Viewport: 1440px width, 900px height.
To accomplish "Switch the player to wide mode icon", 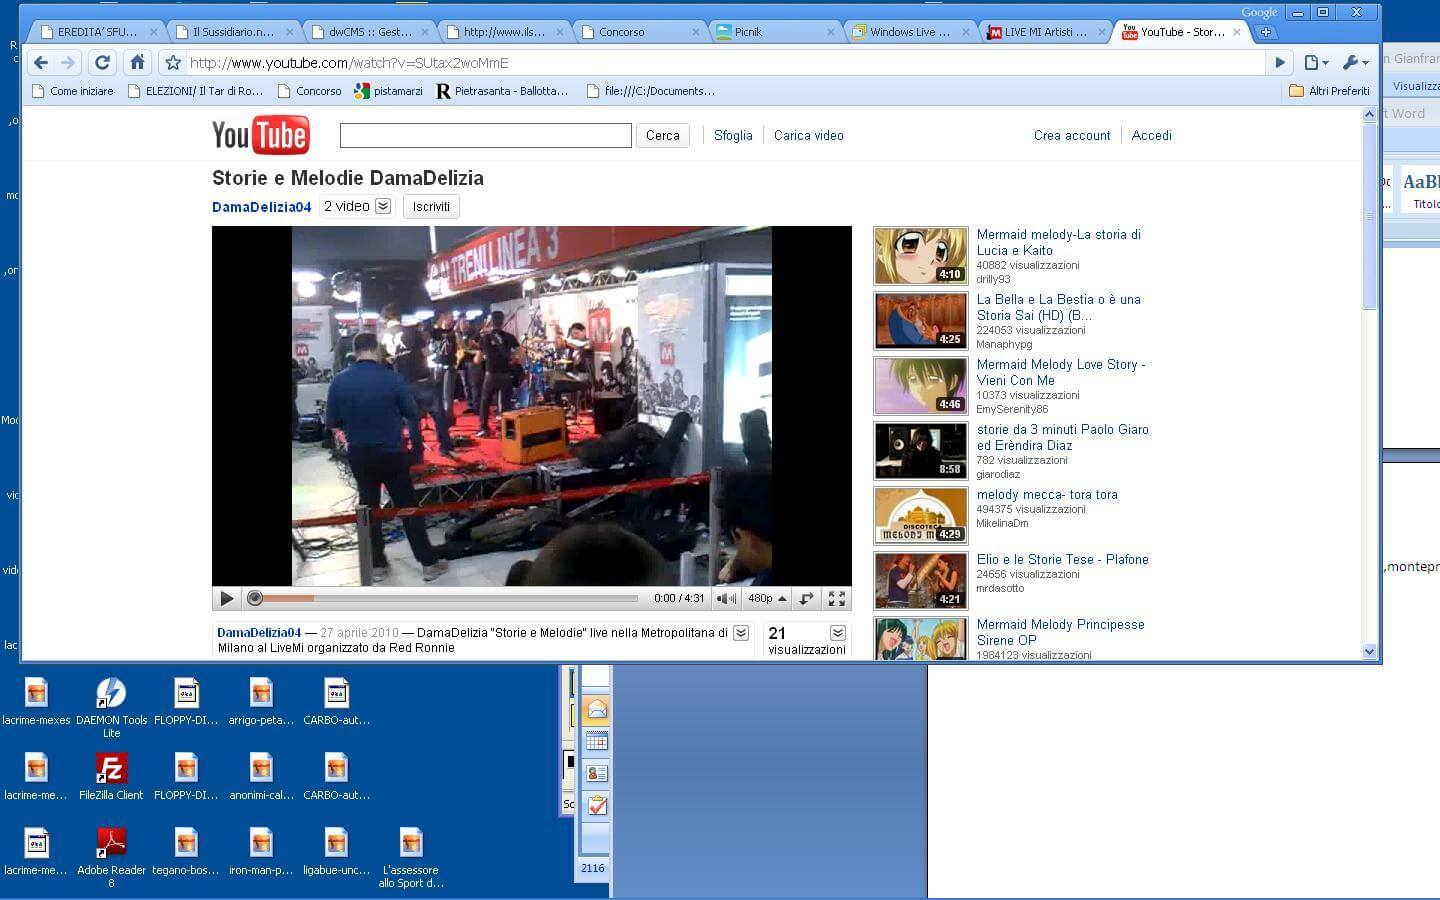I will (x=806, y=598).
